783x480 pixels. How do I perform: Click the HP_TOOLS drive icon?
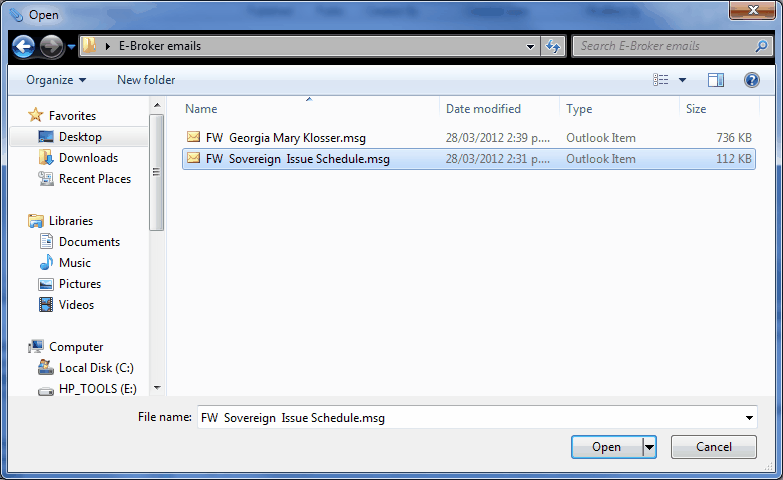(x=46, y=391)
